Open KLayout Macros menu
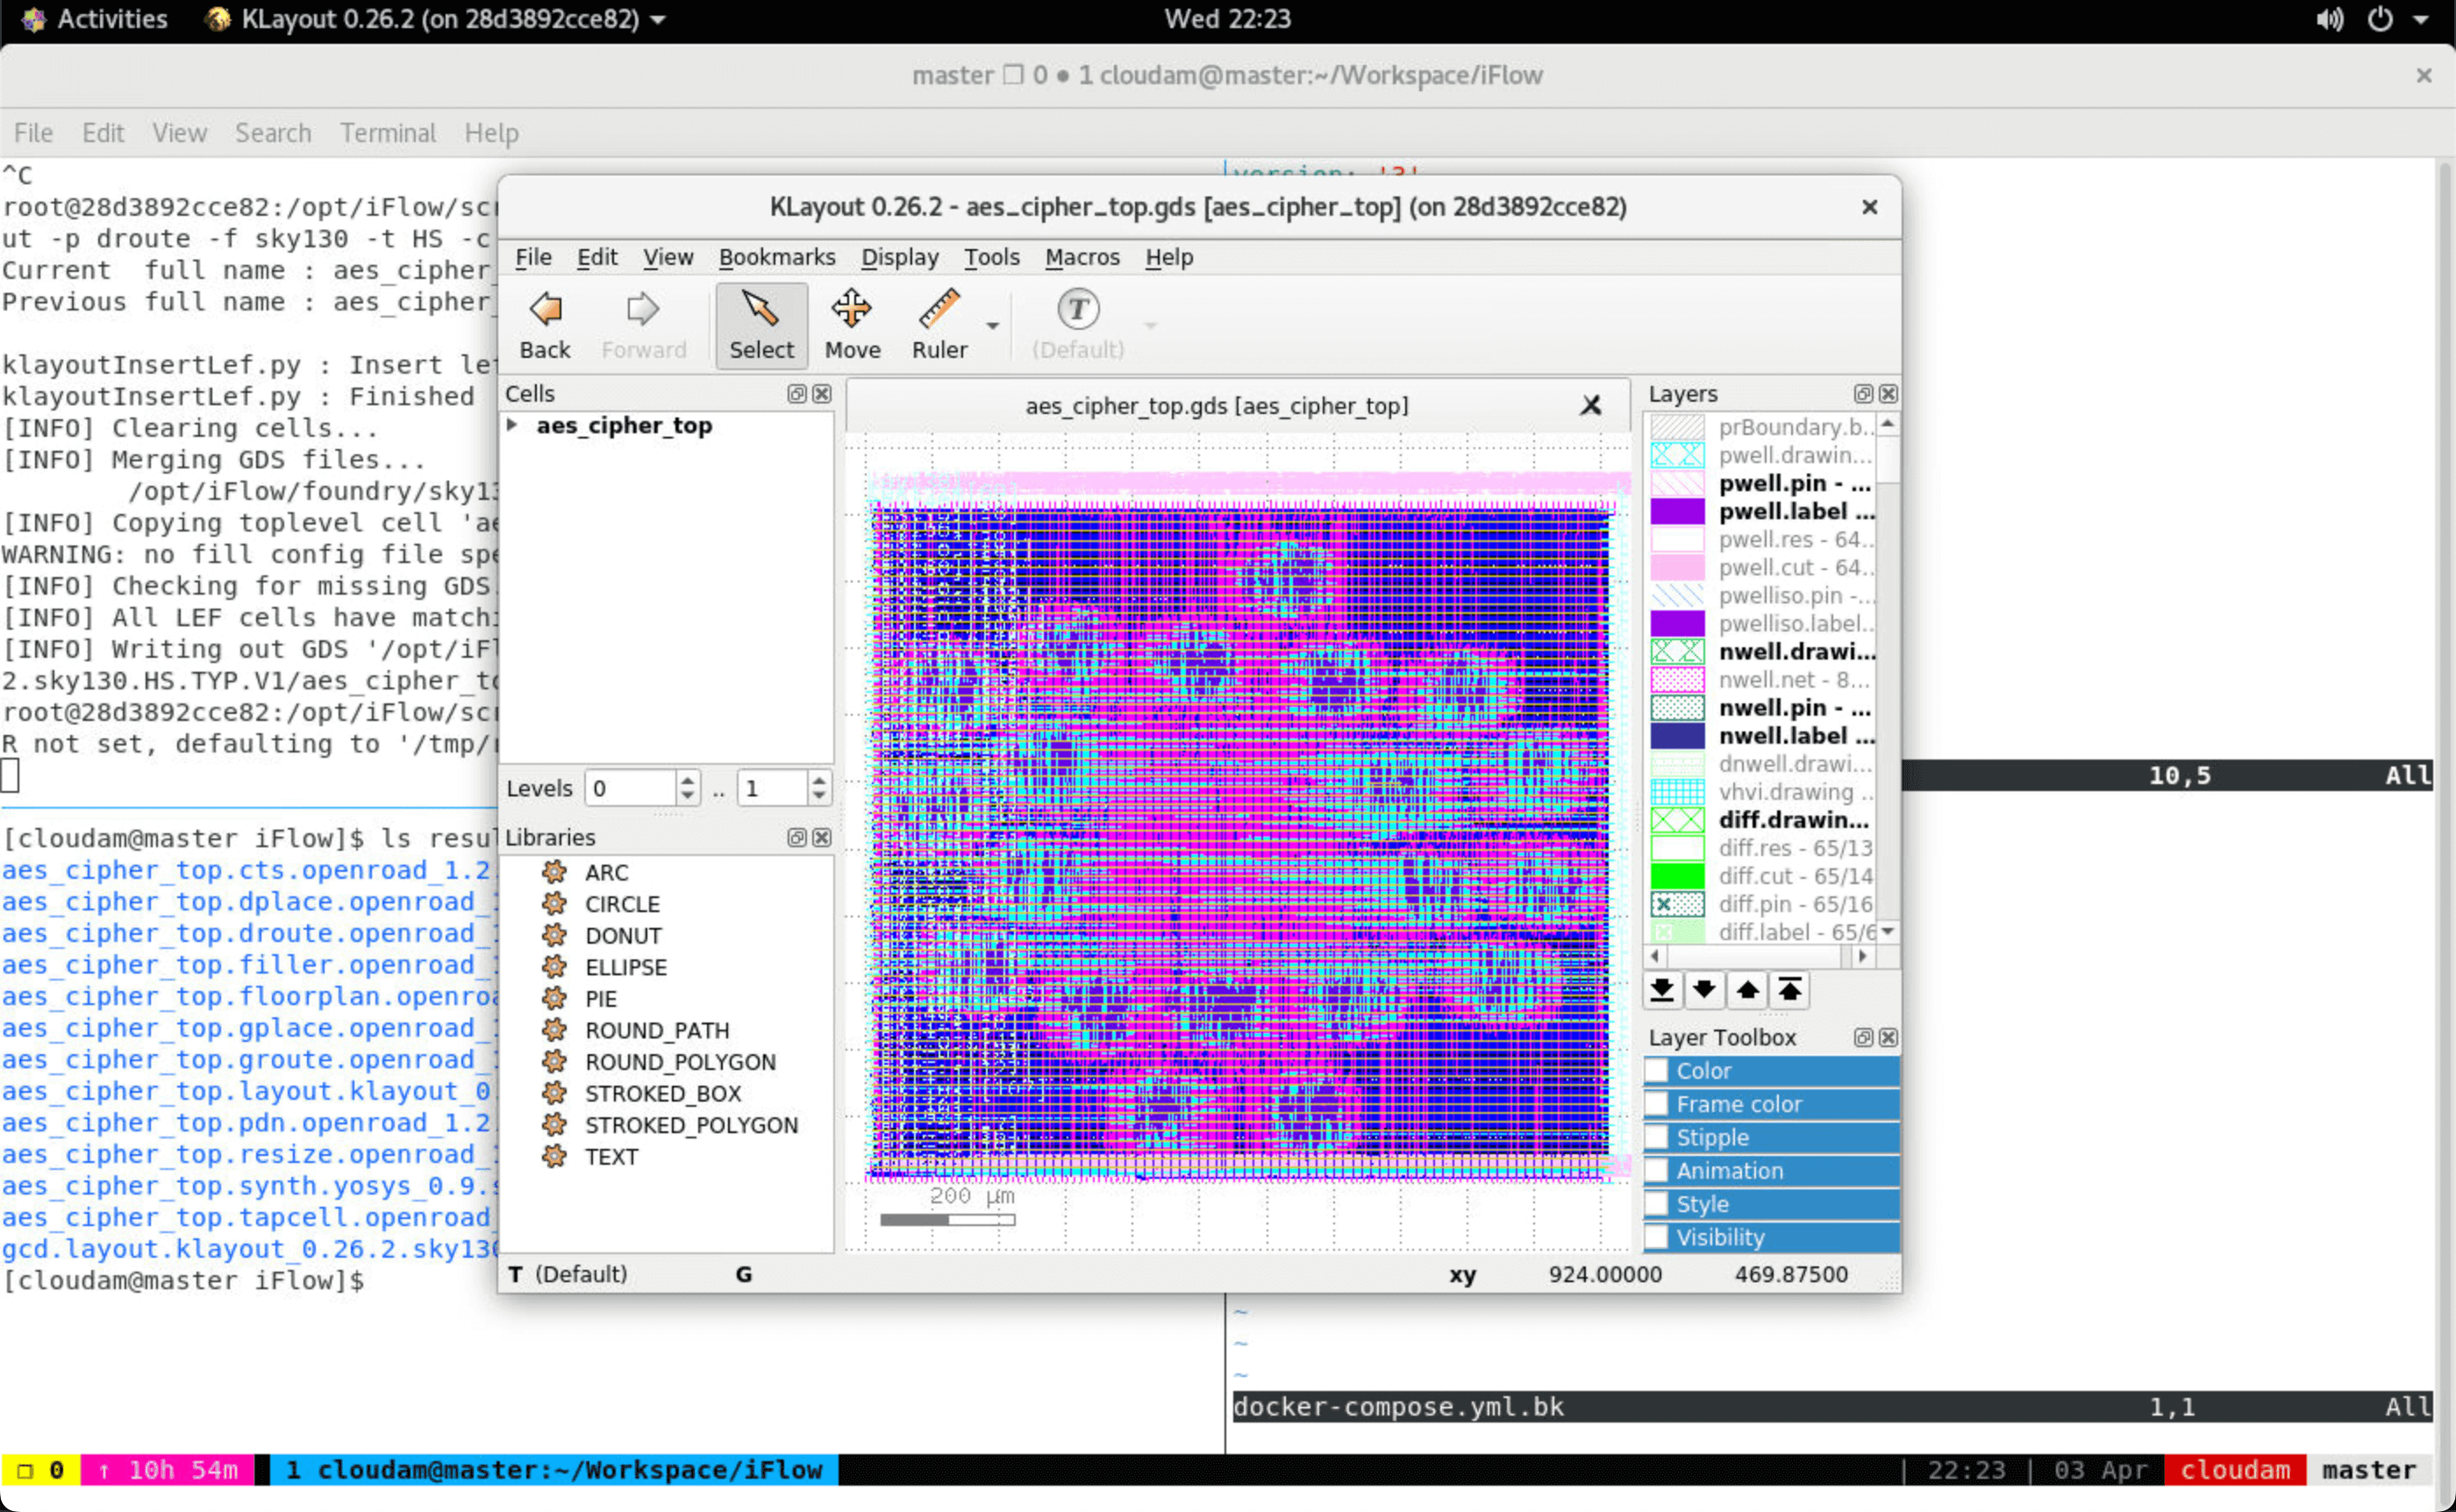 [x=1082, y=258]
